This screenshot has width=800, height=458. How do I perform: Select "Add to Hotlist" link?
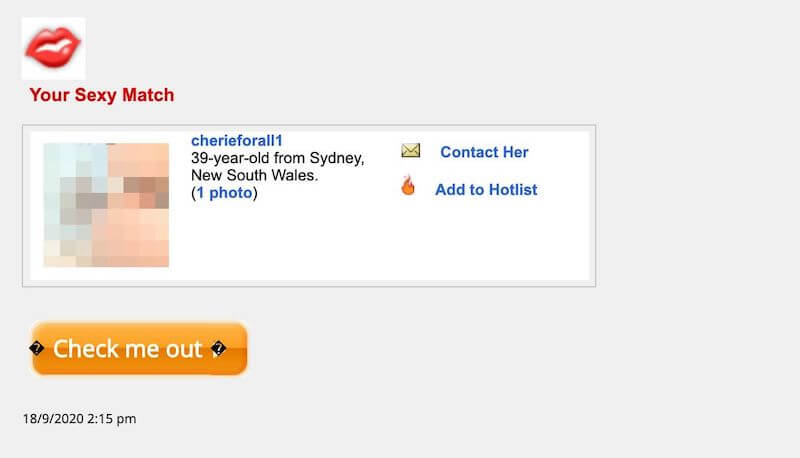click(486, 190)
